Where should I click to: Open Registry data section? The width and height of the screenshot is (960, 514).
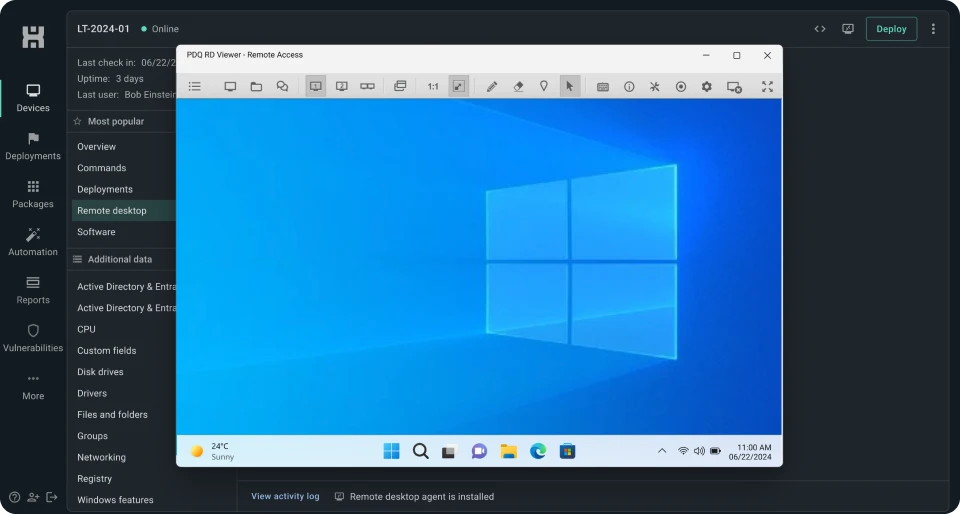click(x=94, y=479)
